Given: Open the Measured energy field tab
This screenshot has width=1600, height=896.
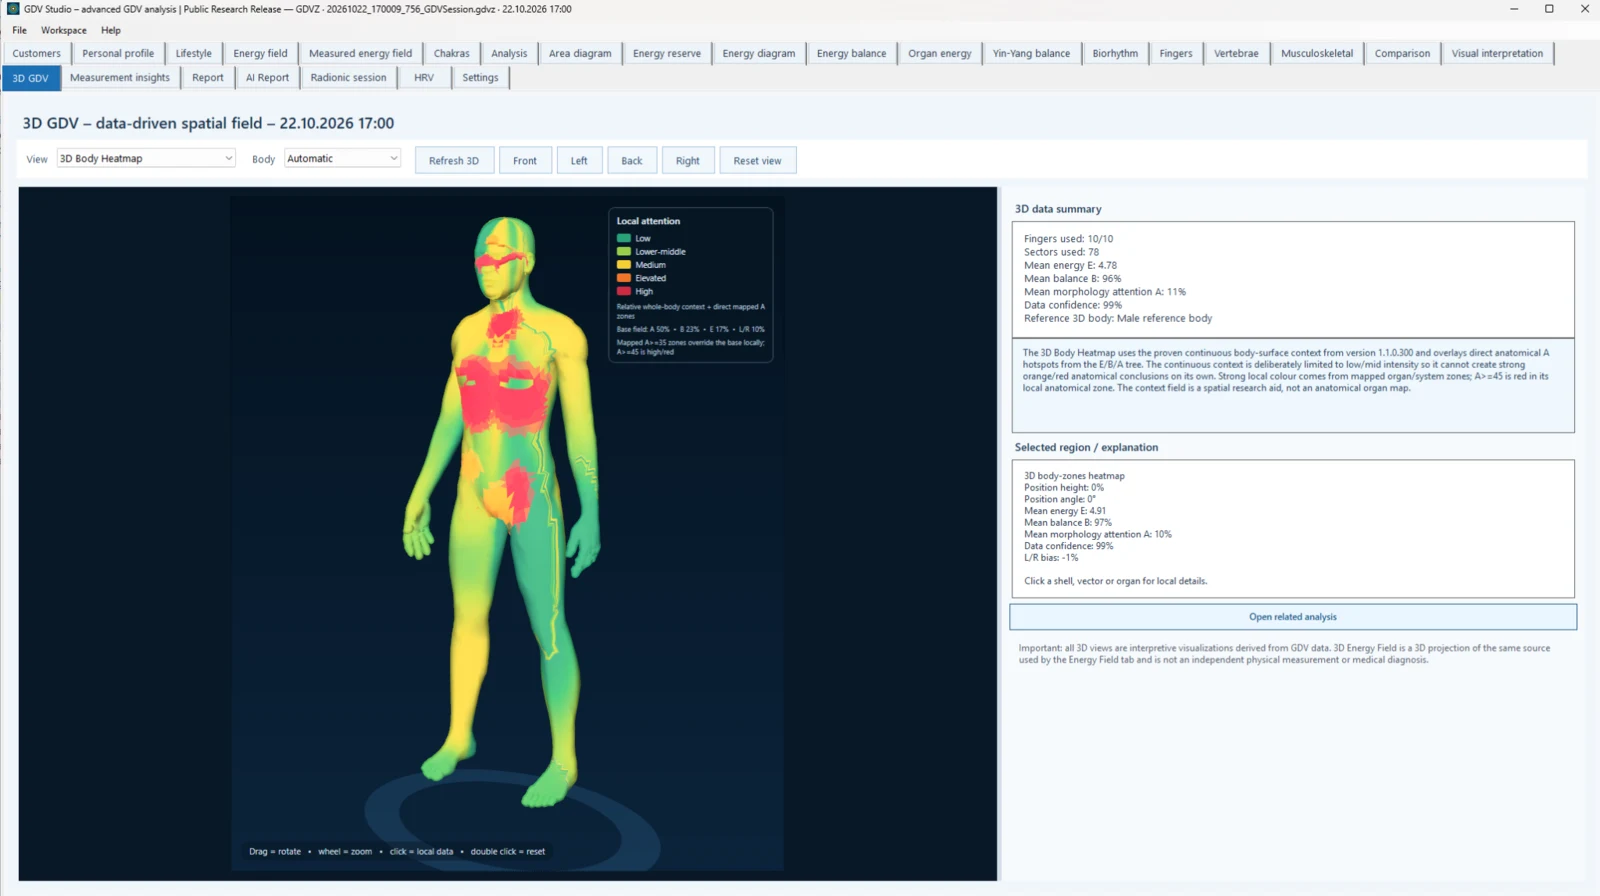Looking at the screenshot, I should 360,53.
